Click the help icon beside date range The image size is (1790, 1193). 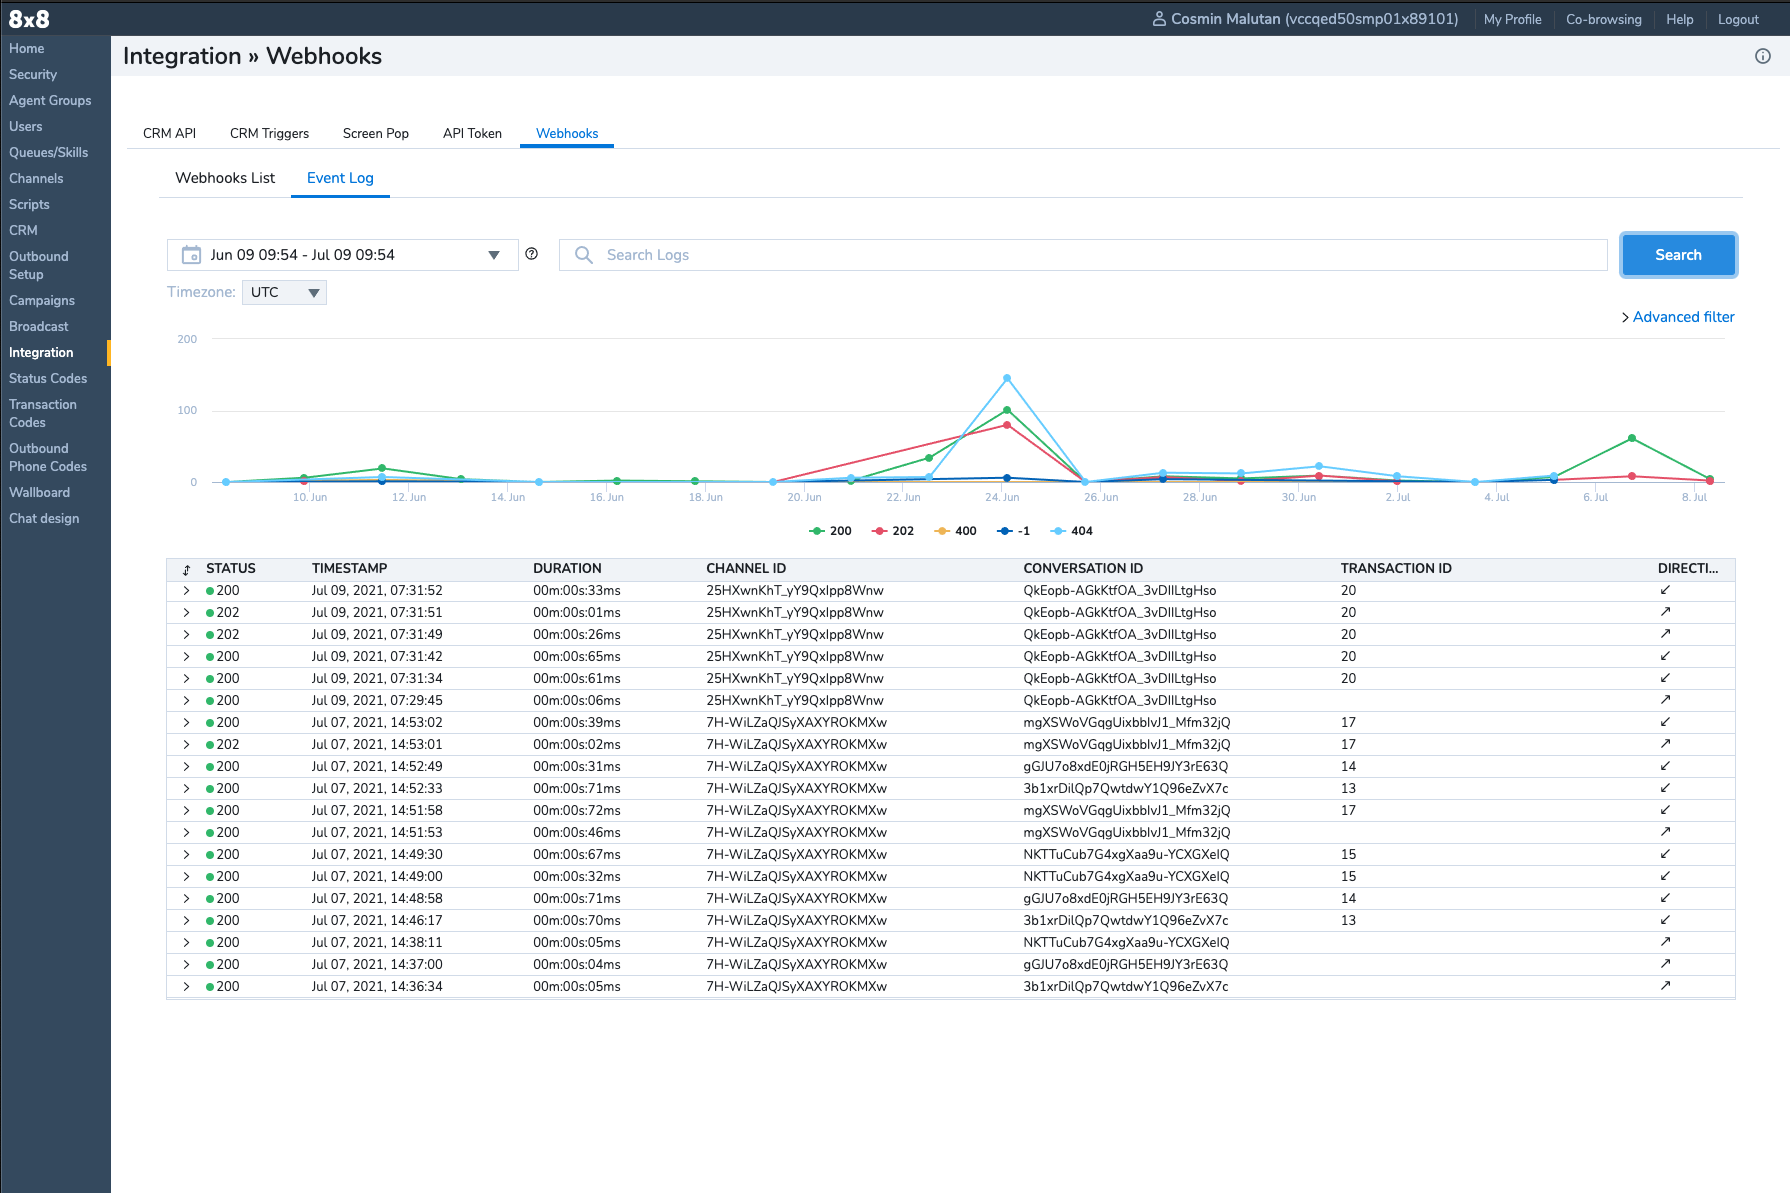[532, 254]
